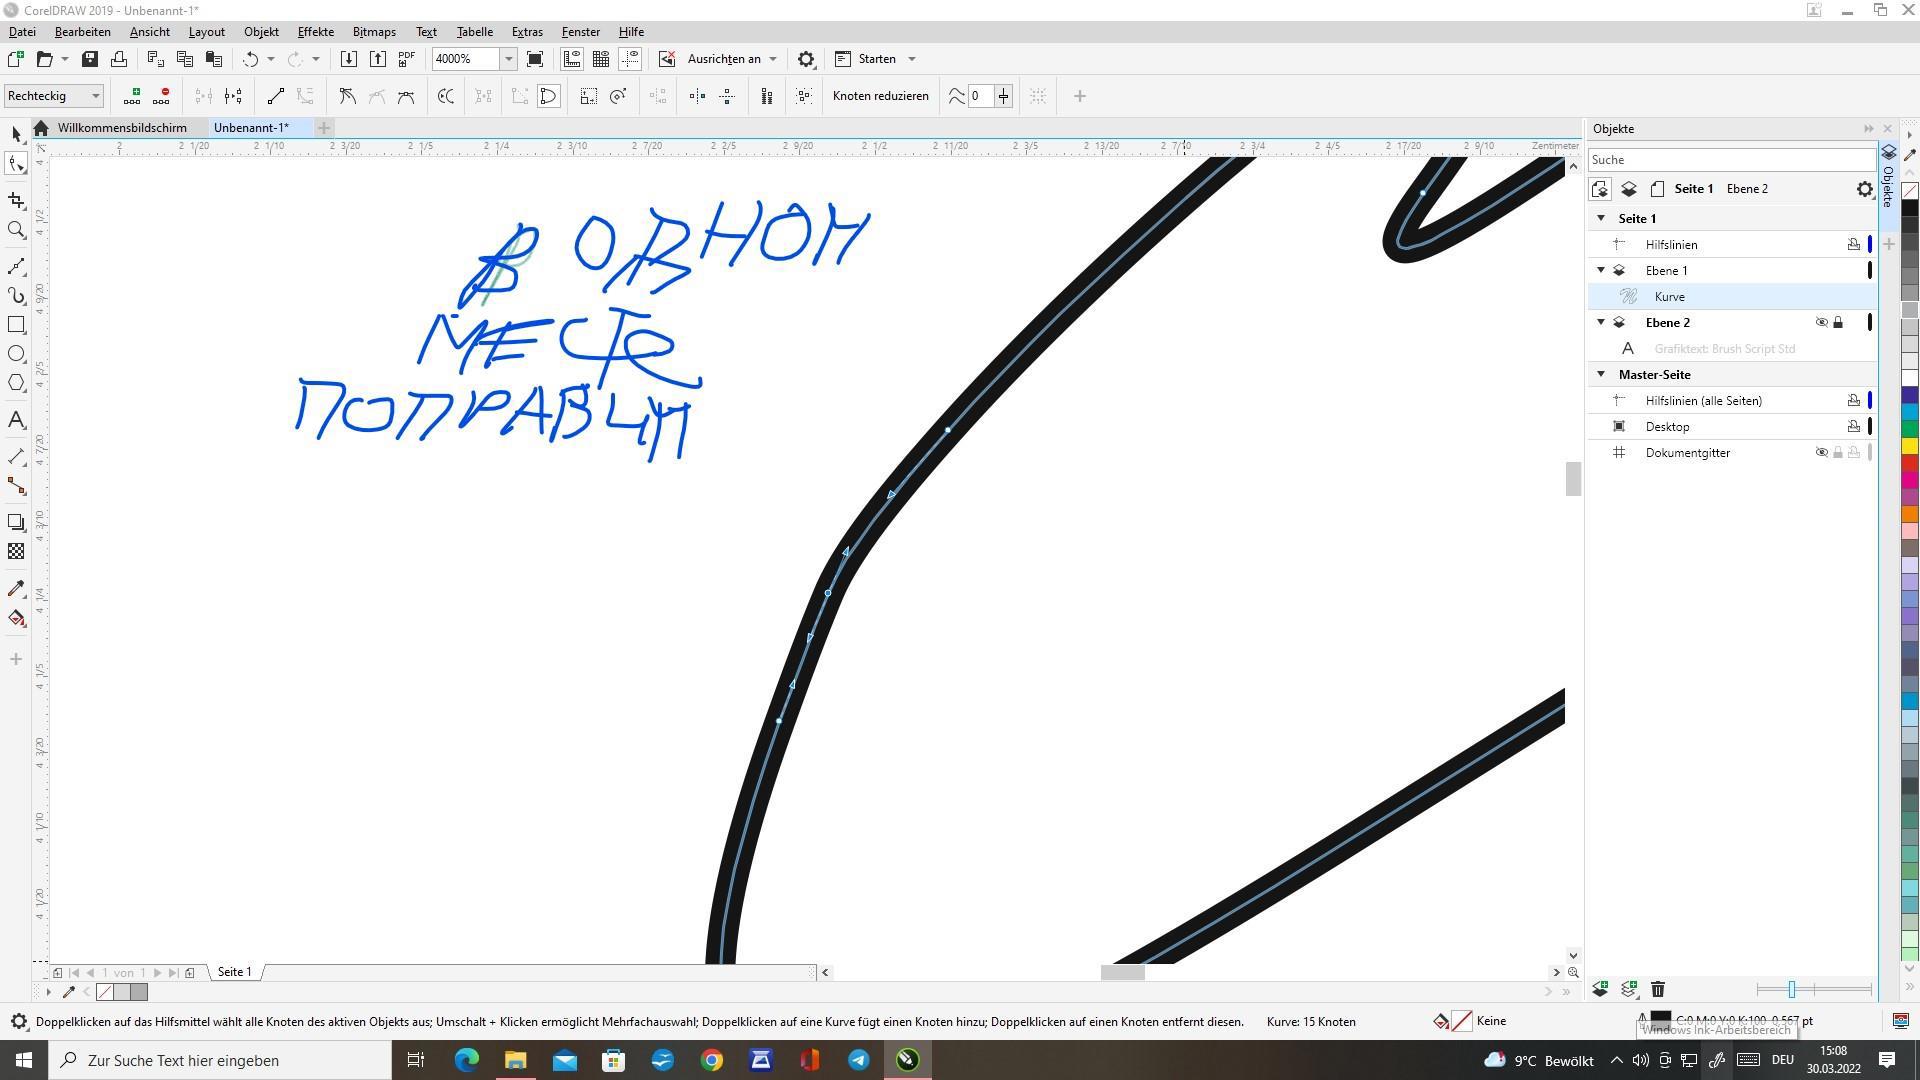1920x1080 pixels.
Task: Switch to the Willkommensbildschirm tab
Action: point(122,128)
